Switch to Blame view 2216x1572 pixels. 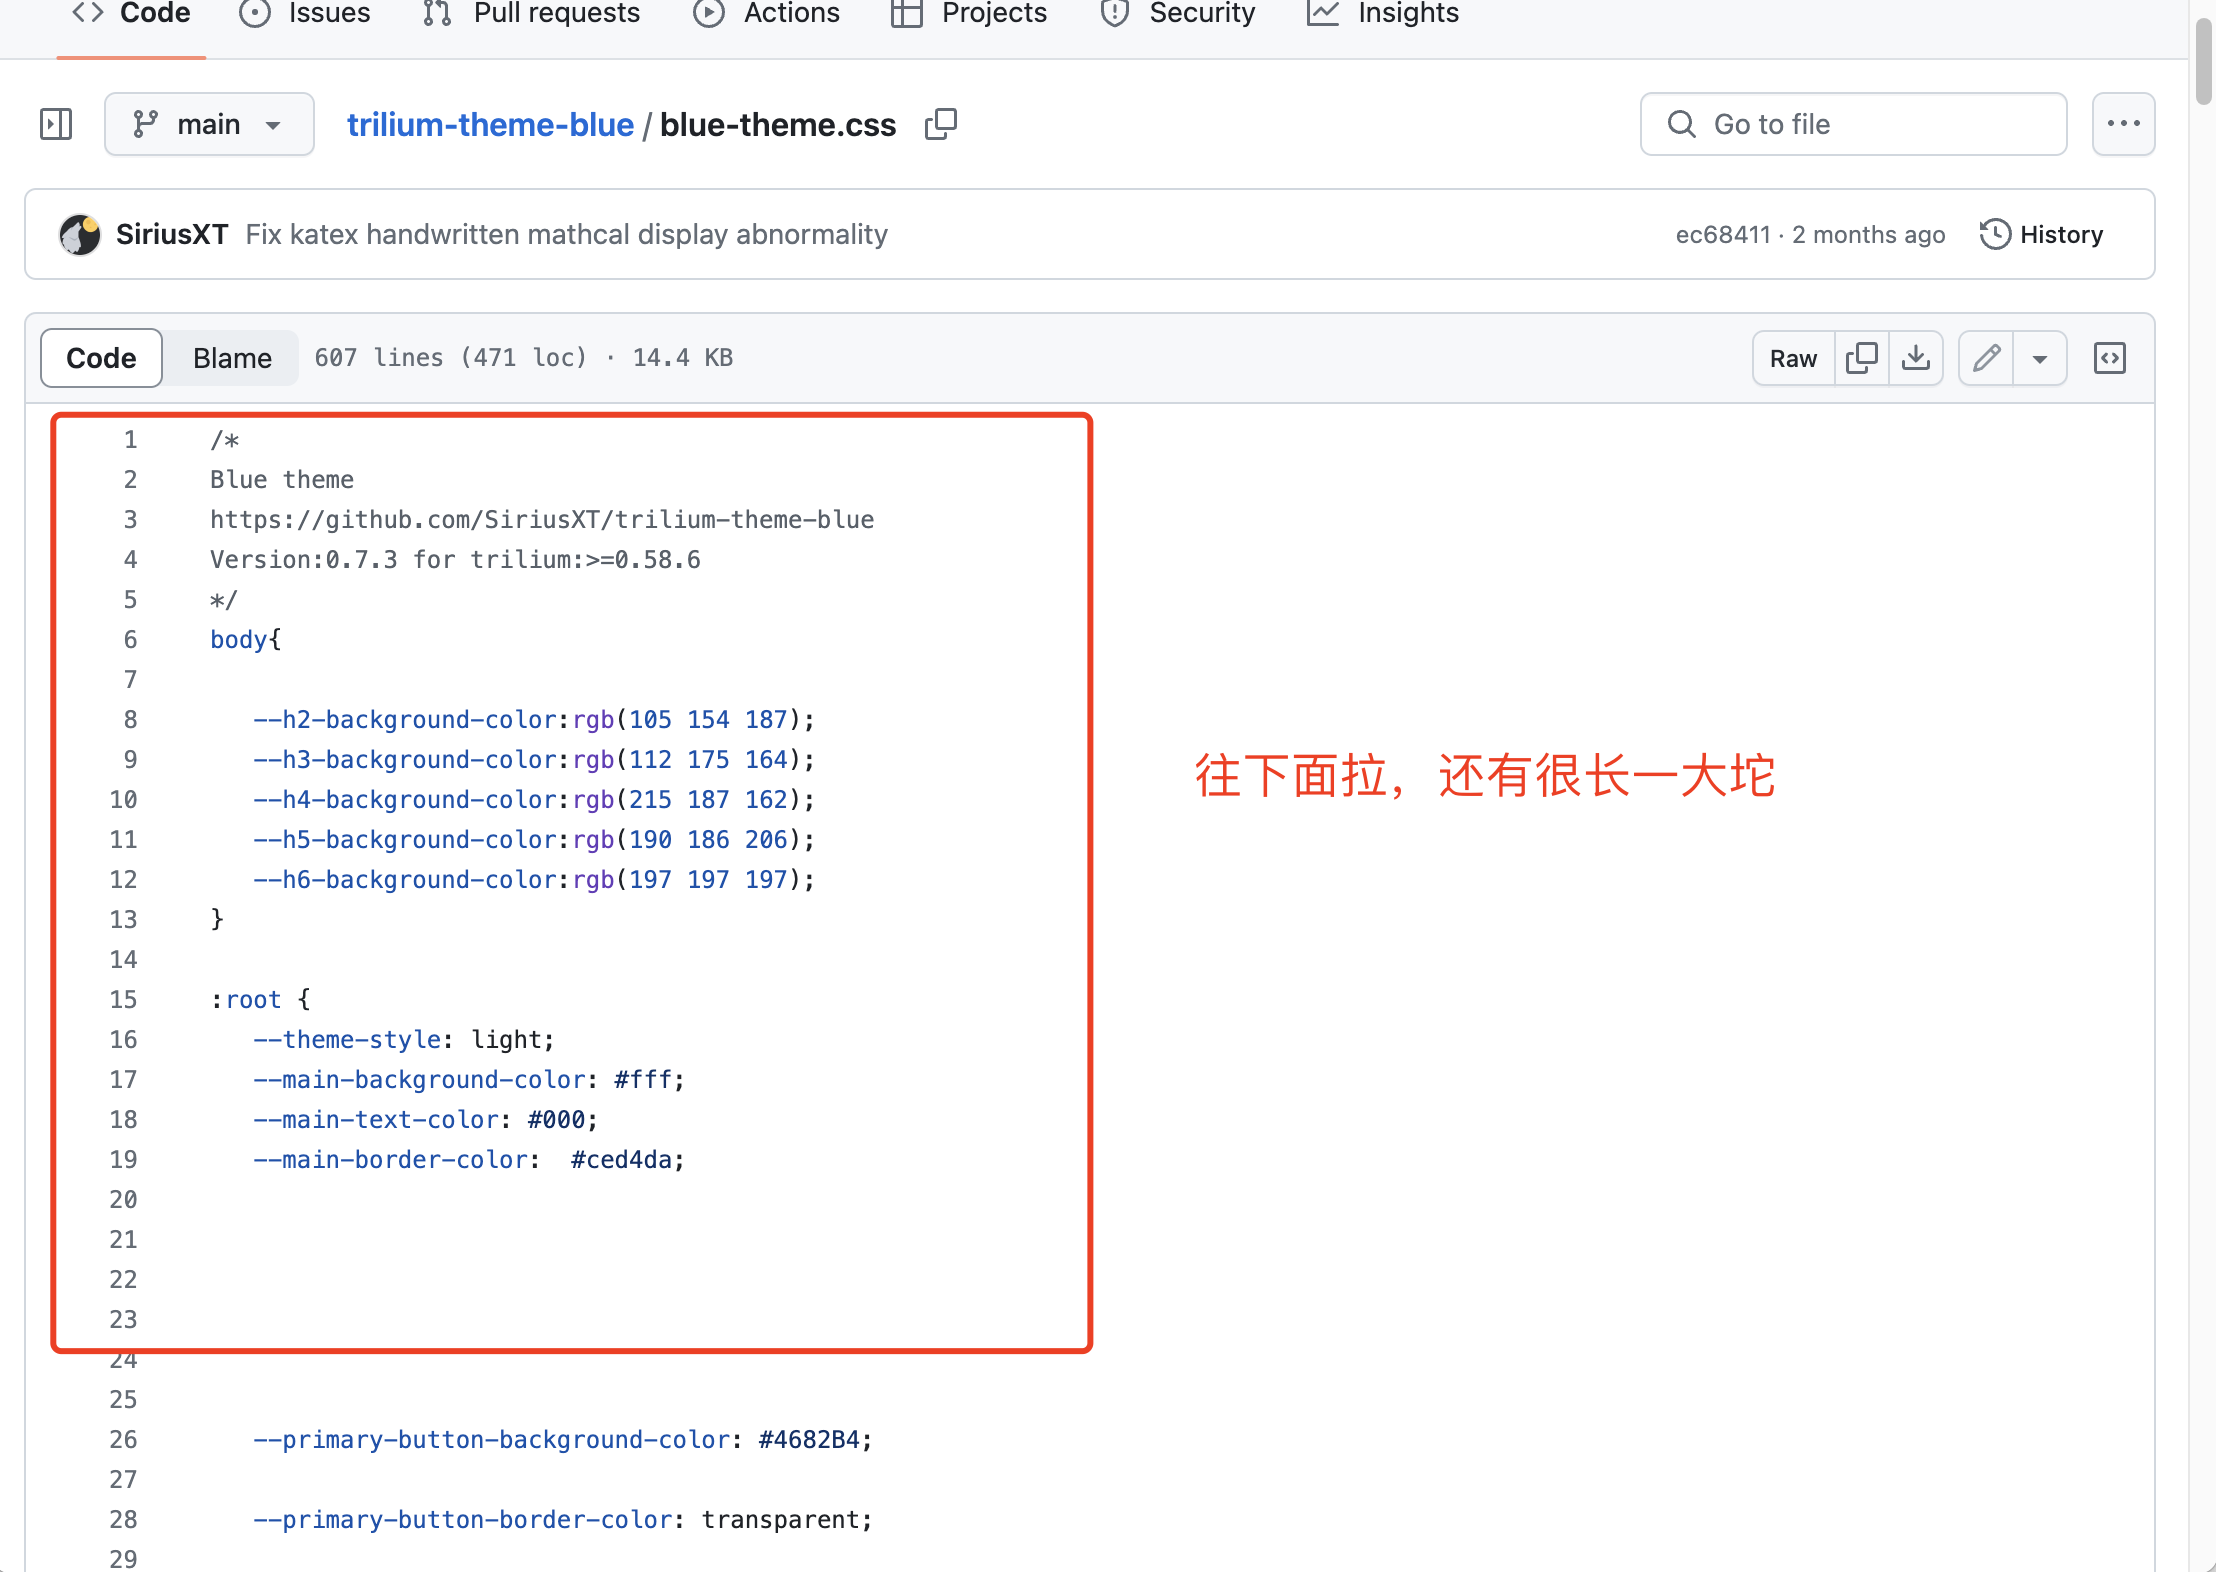coord(232,358)
